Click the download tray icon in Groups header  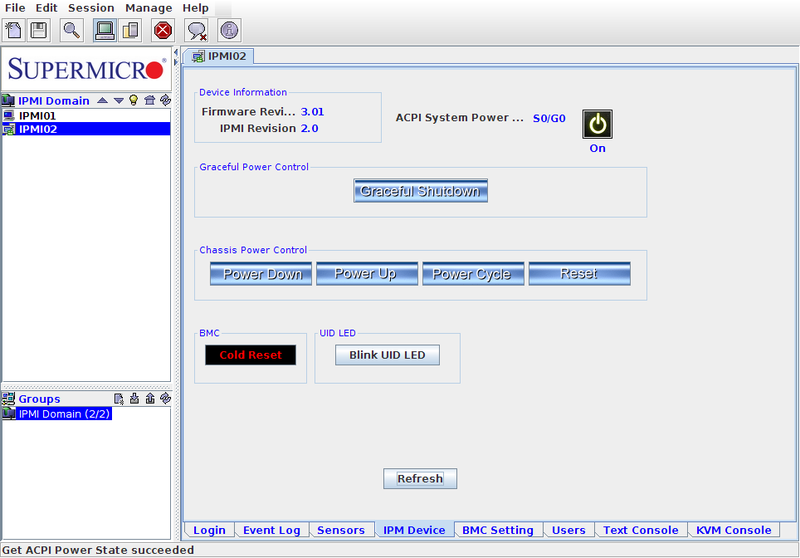134,398
